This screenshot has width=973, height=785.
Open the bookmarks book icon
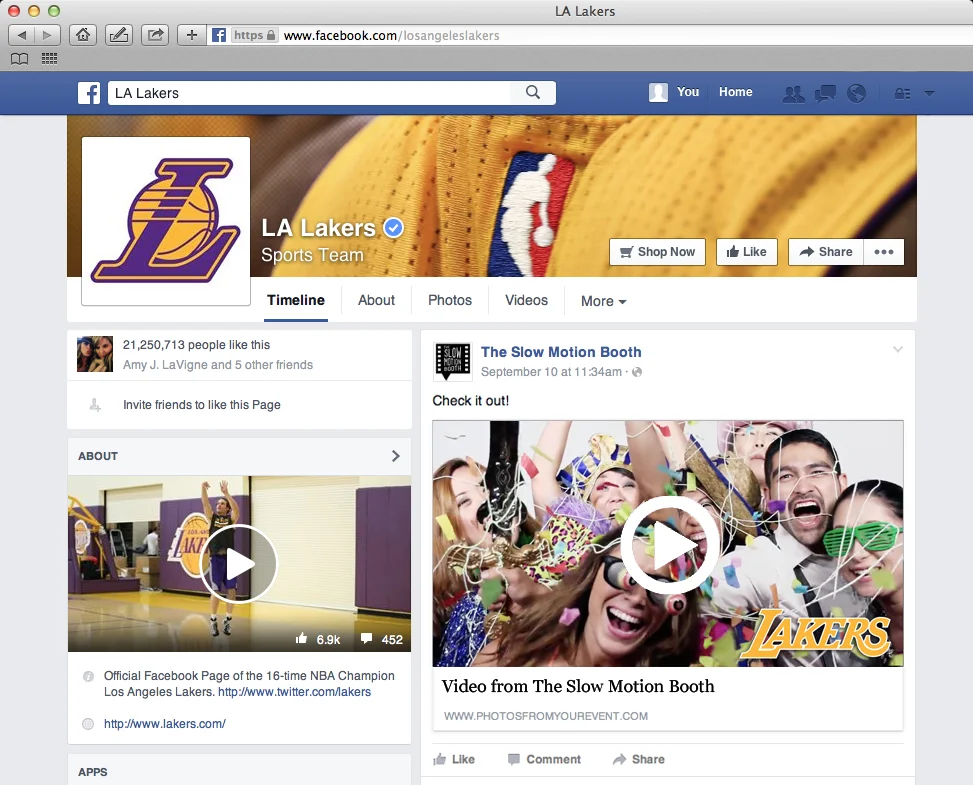click(19, 59)
